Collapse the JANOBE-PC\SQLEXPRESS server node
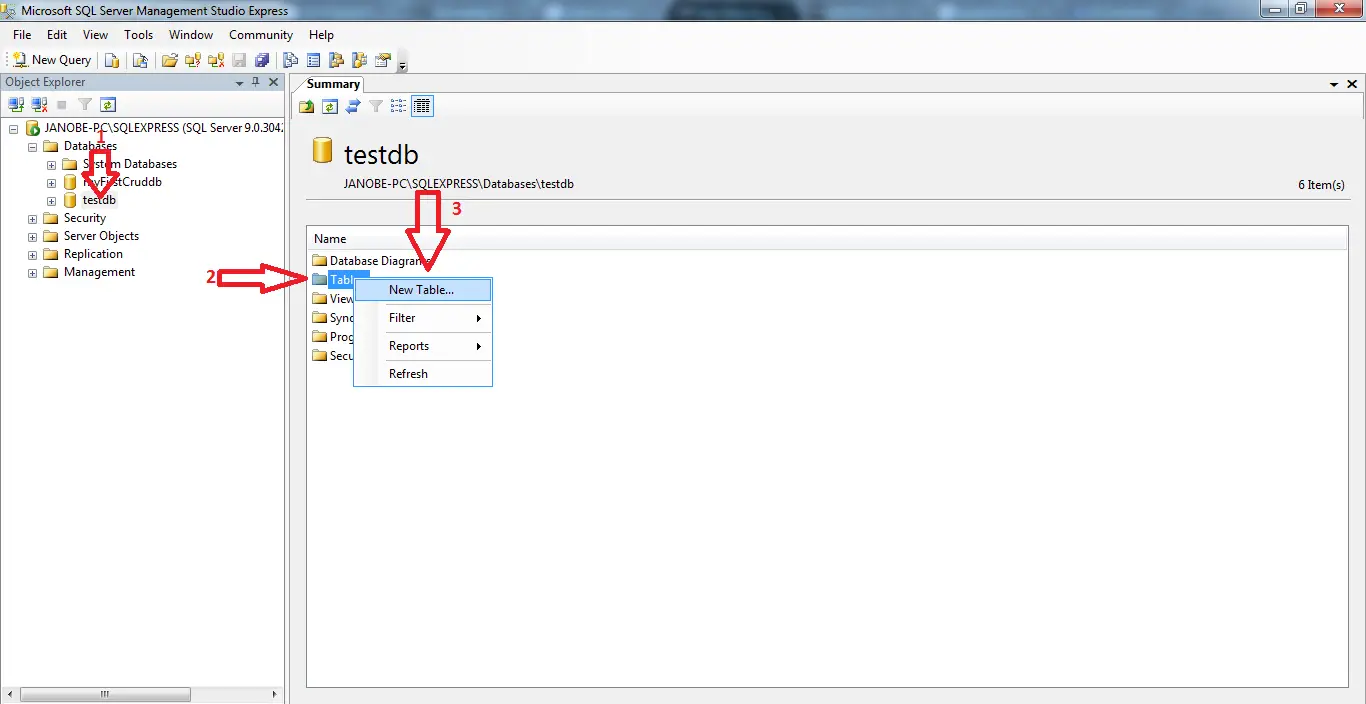The height and width of the screenshot is (704, 1366). coord(14,128)
